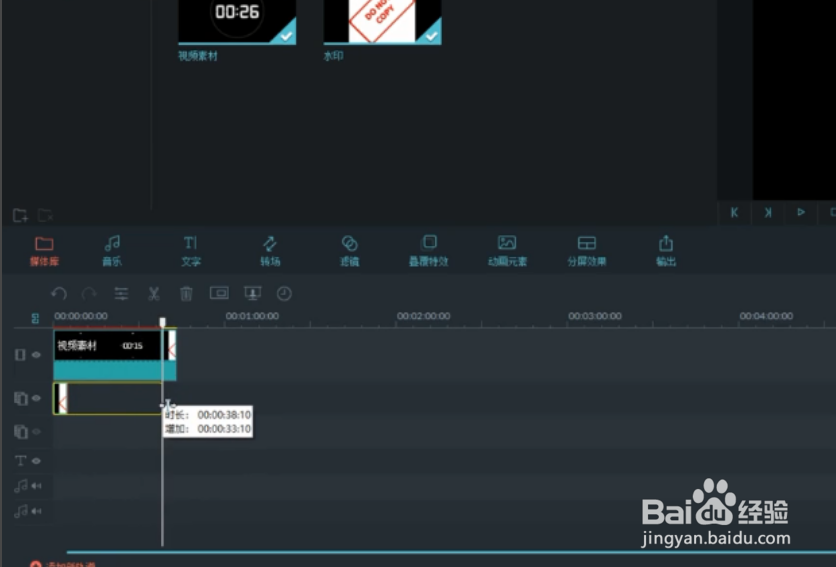Mute the second music track
The image size is (836, 567).
click(36, 511)
